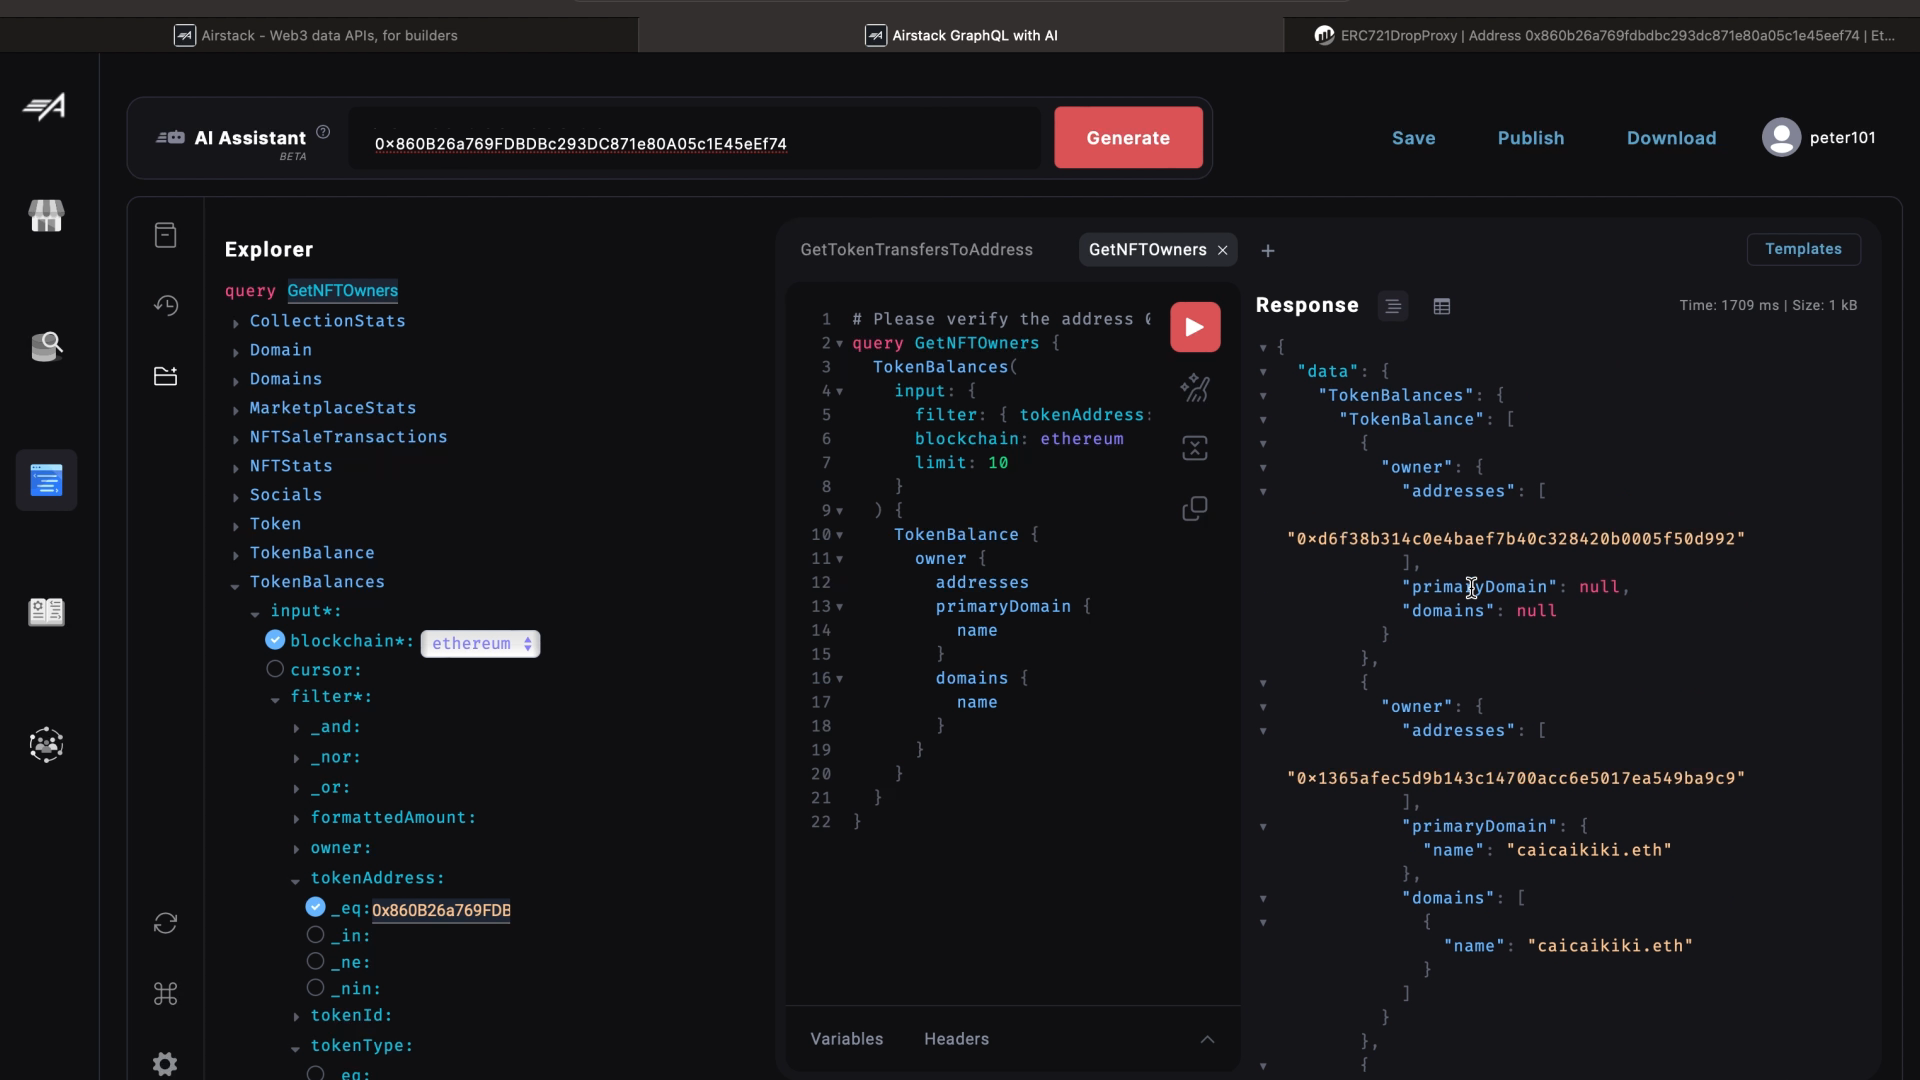Click the AI Assistant help question icon
The height and width of the screenshot is (1080, 1920).
pyautogui.click(x=323, y=132)
